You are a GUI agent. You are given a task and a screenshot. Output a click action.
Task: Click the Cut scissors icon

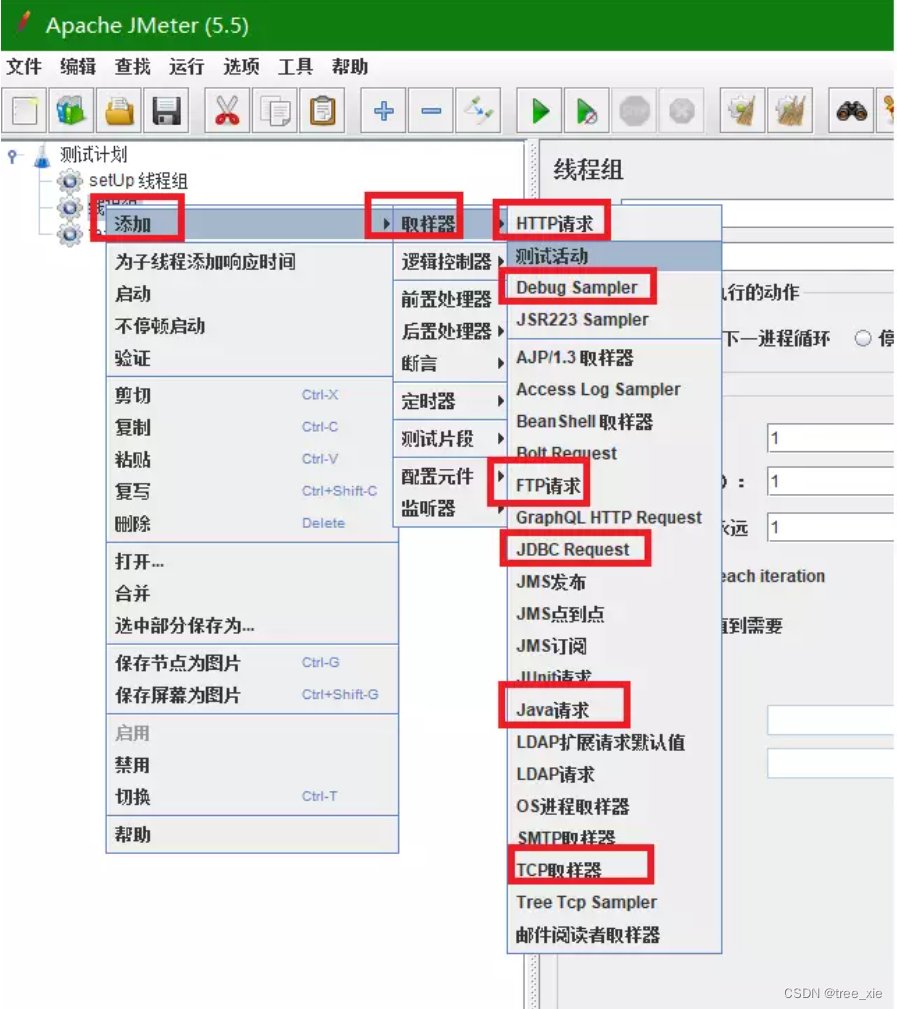point(227,111)
